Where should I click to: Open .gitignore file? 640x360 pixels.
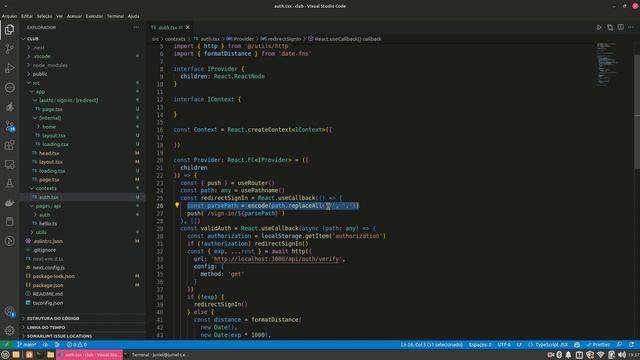[x=44, y=250]
